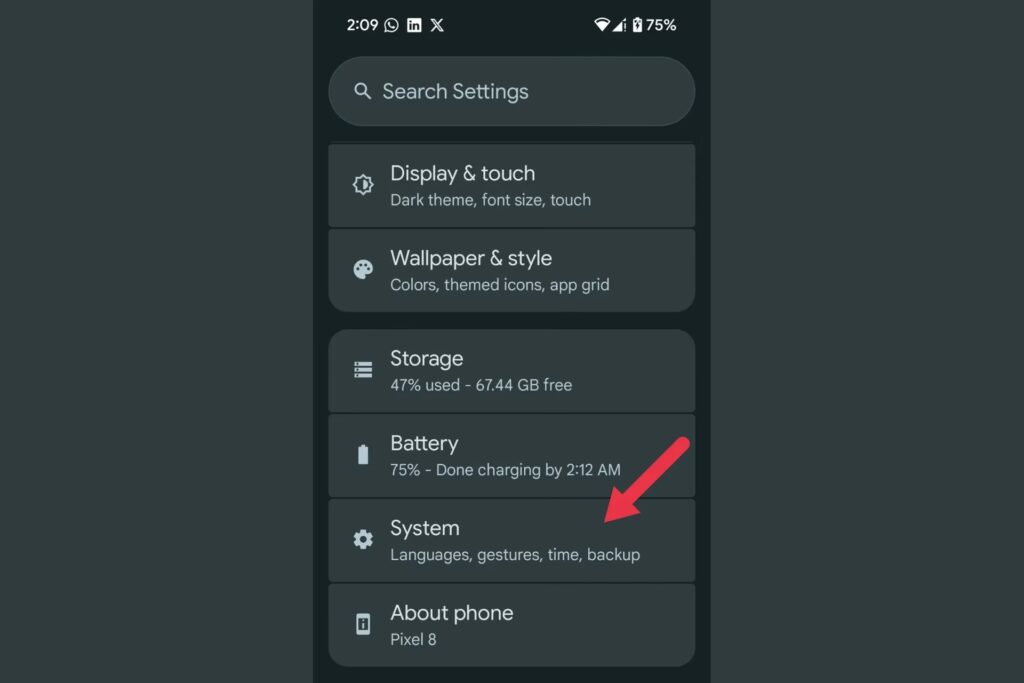The width and height of the screenshot is (1024, 683).
Task: Tap the Battery icon in settings list
Action: 363,454
